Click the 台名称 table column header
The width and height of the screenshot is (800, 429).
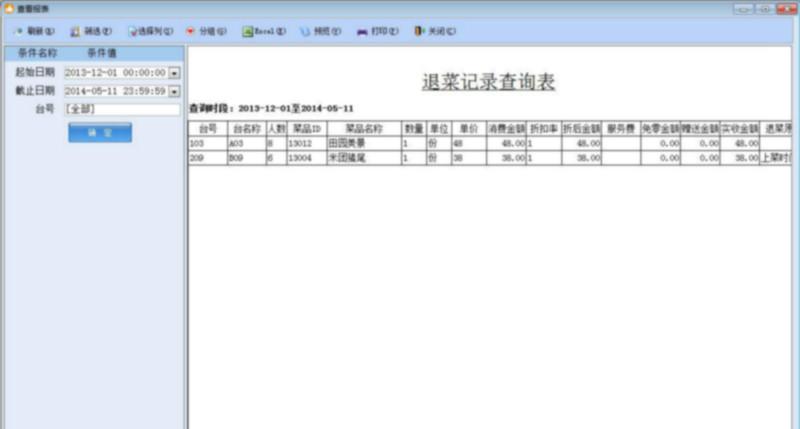pos(247,129)
